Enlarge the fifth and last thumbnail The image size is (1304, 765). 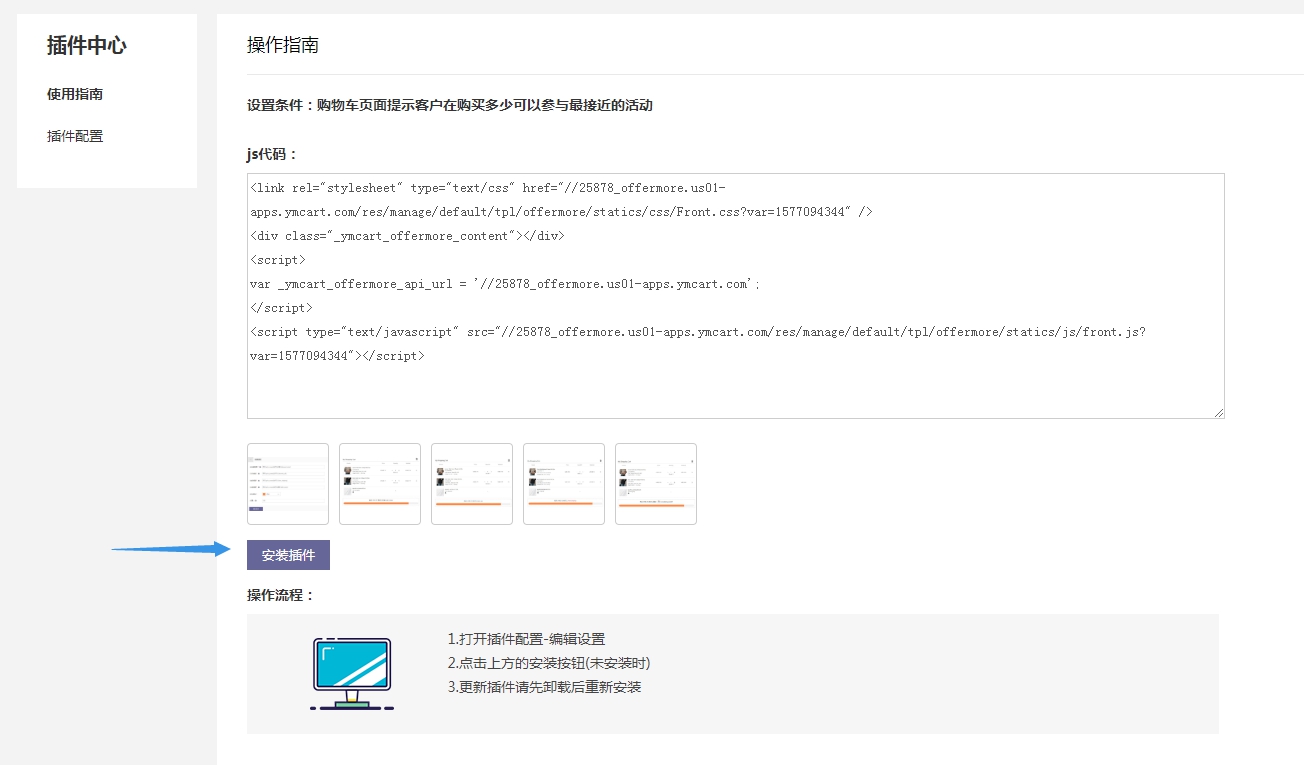(x=656, y=484)
